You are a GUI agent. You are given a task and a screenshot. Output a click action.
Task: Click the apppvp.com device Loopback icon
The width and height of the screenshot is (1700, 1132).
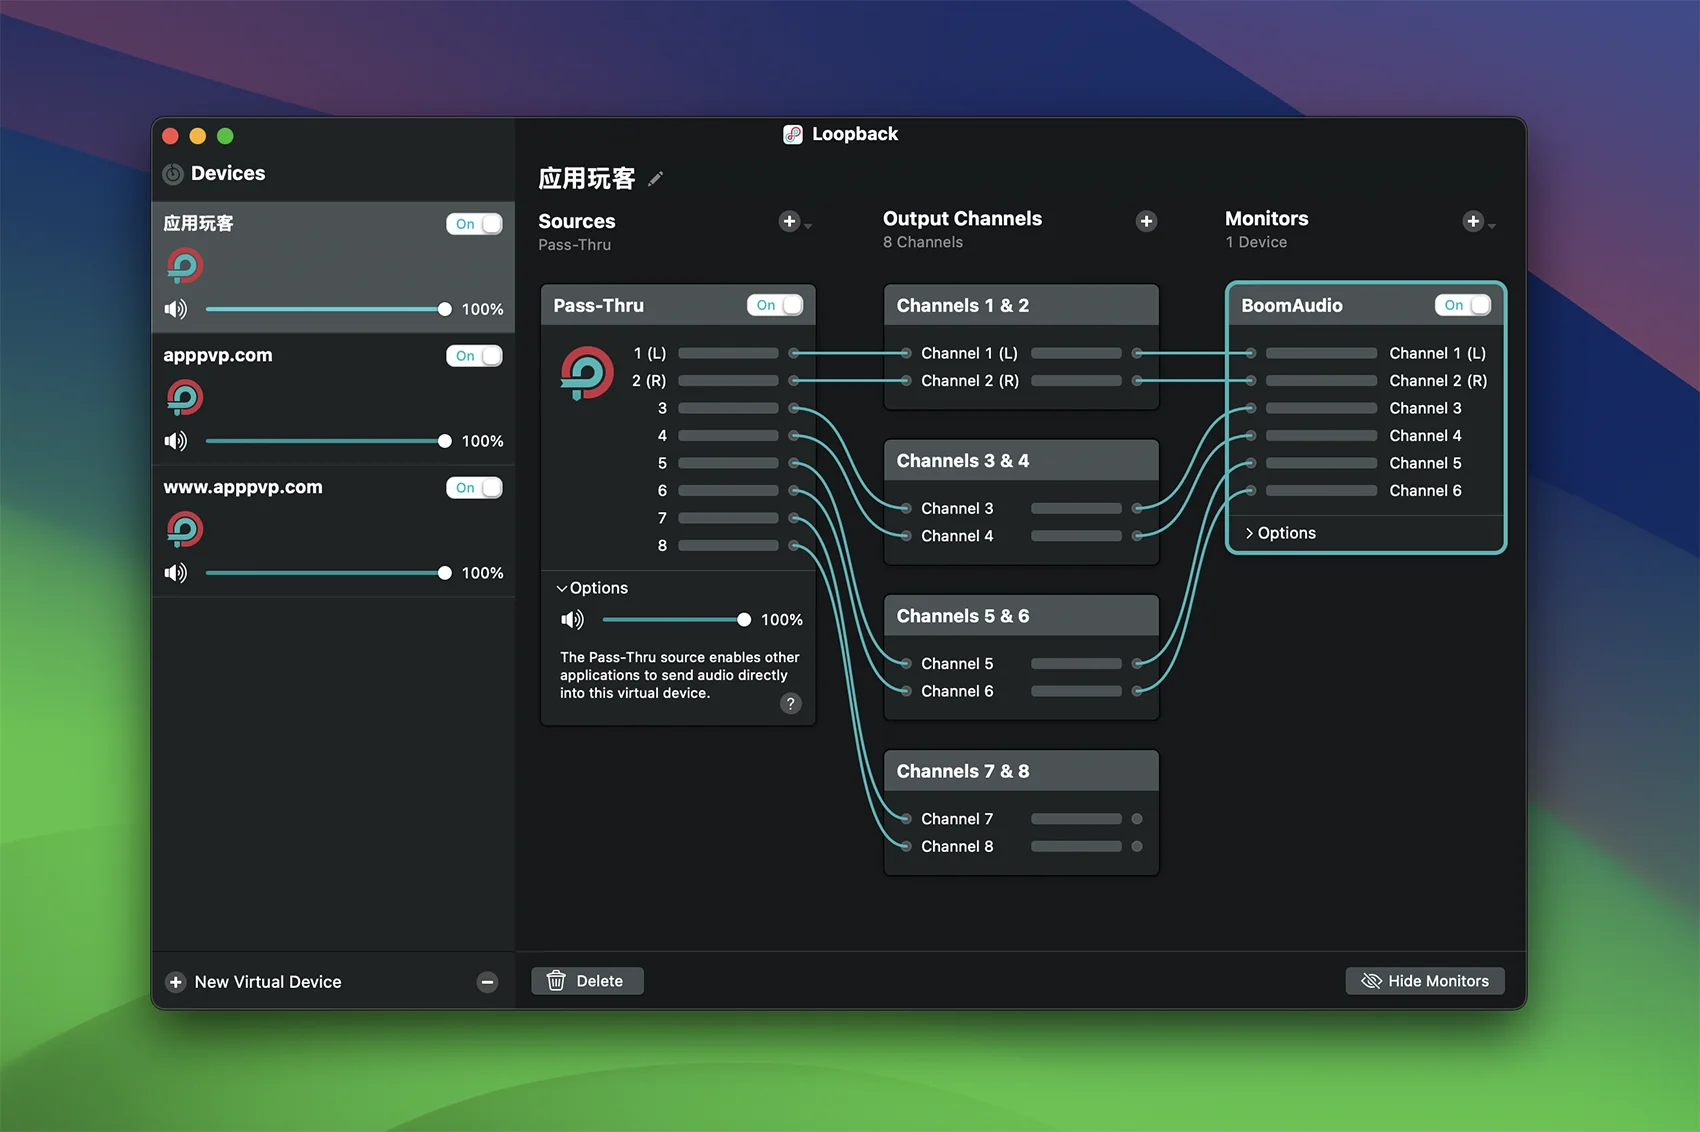point(185,398)
